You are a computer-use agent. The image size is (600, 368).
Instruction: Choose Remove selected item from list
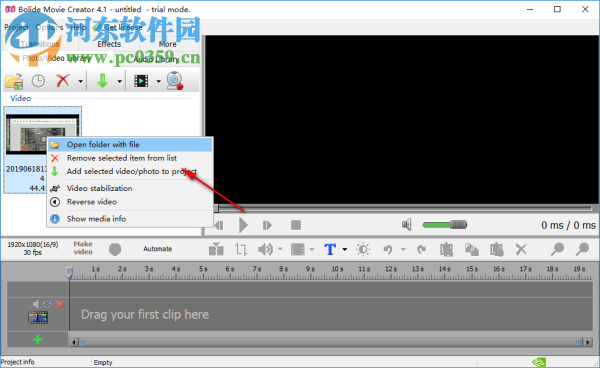coord(130,158)
